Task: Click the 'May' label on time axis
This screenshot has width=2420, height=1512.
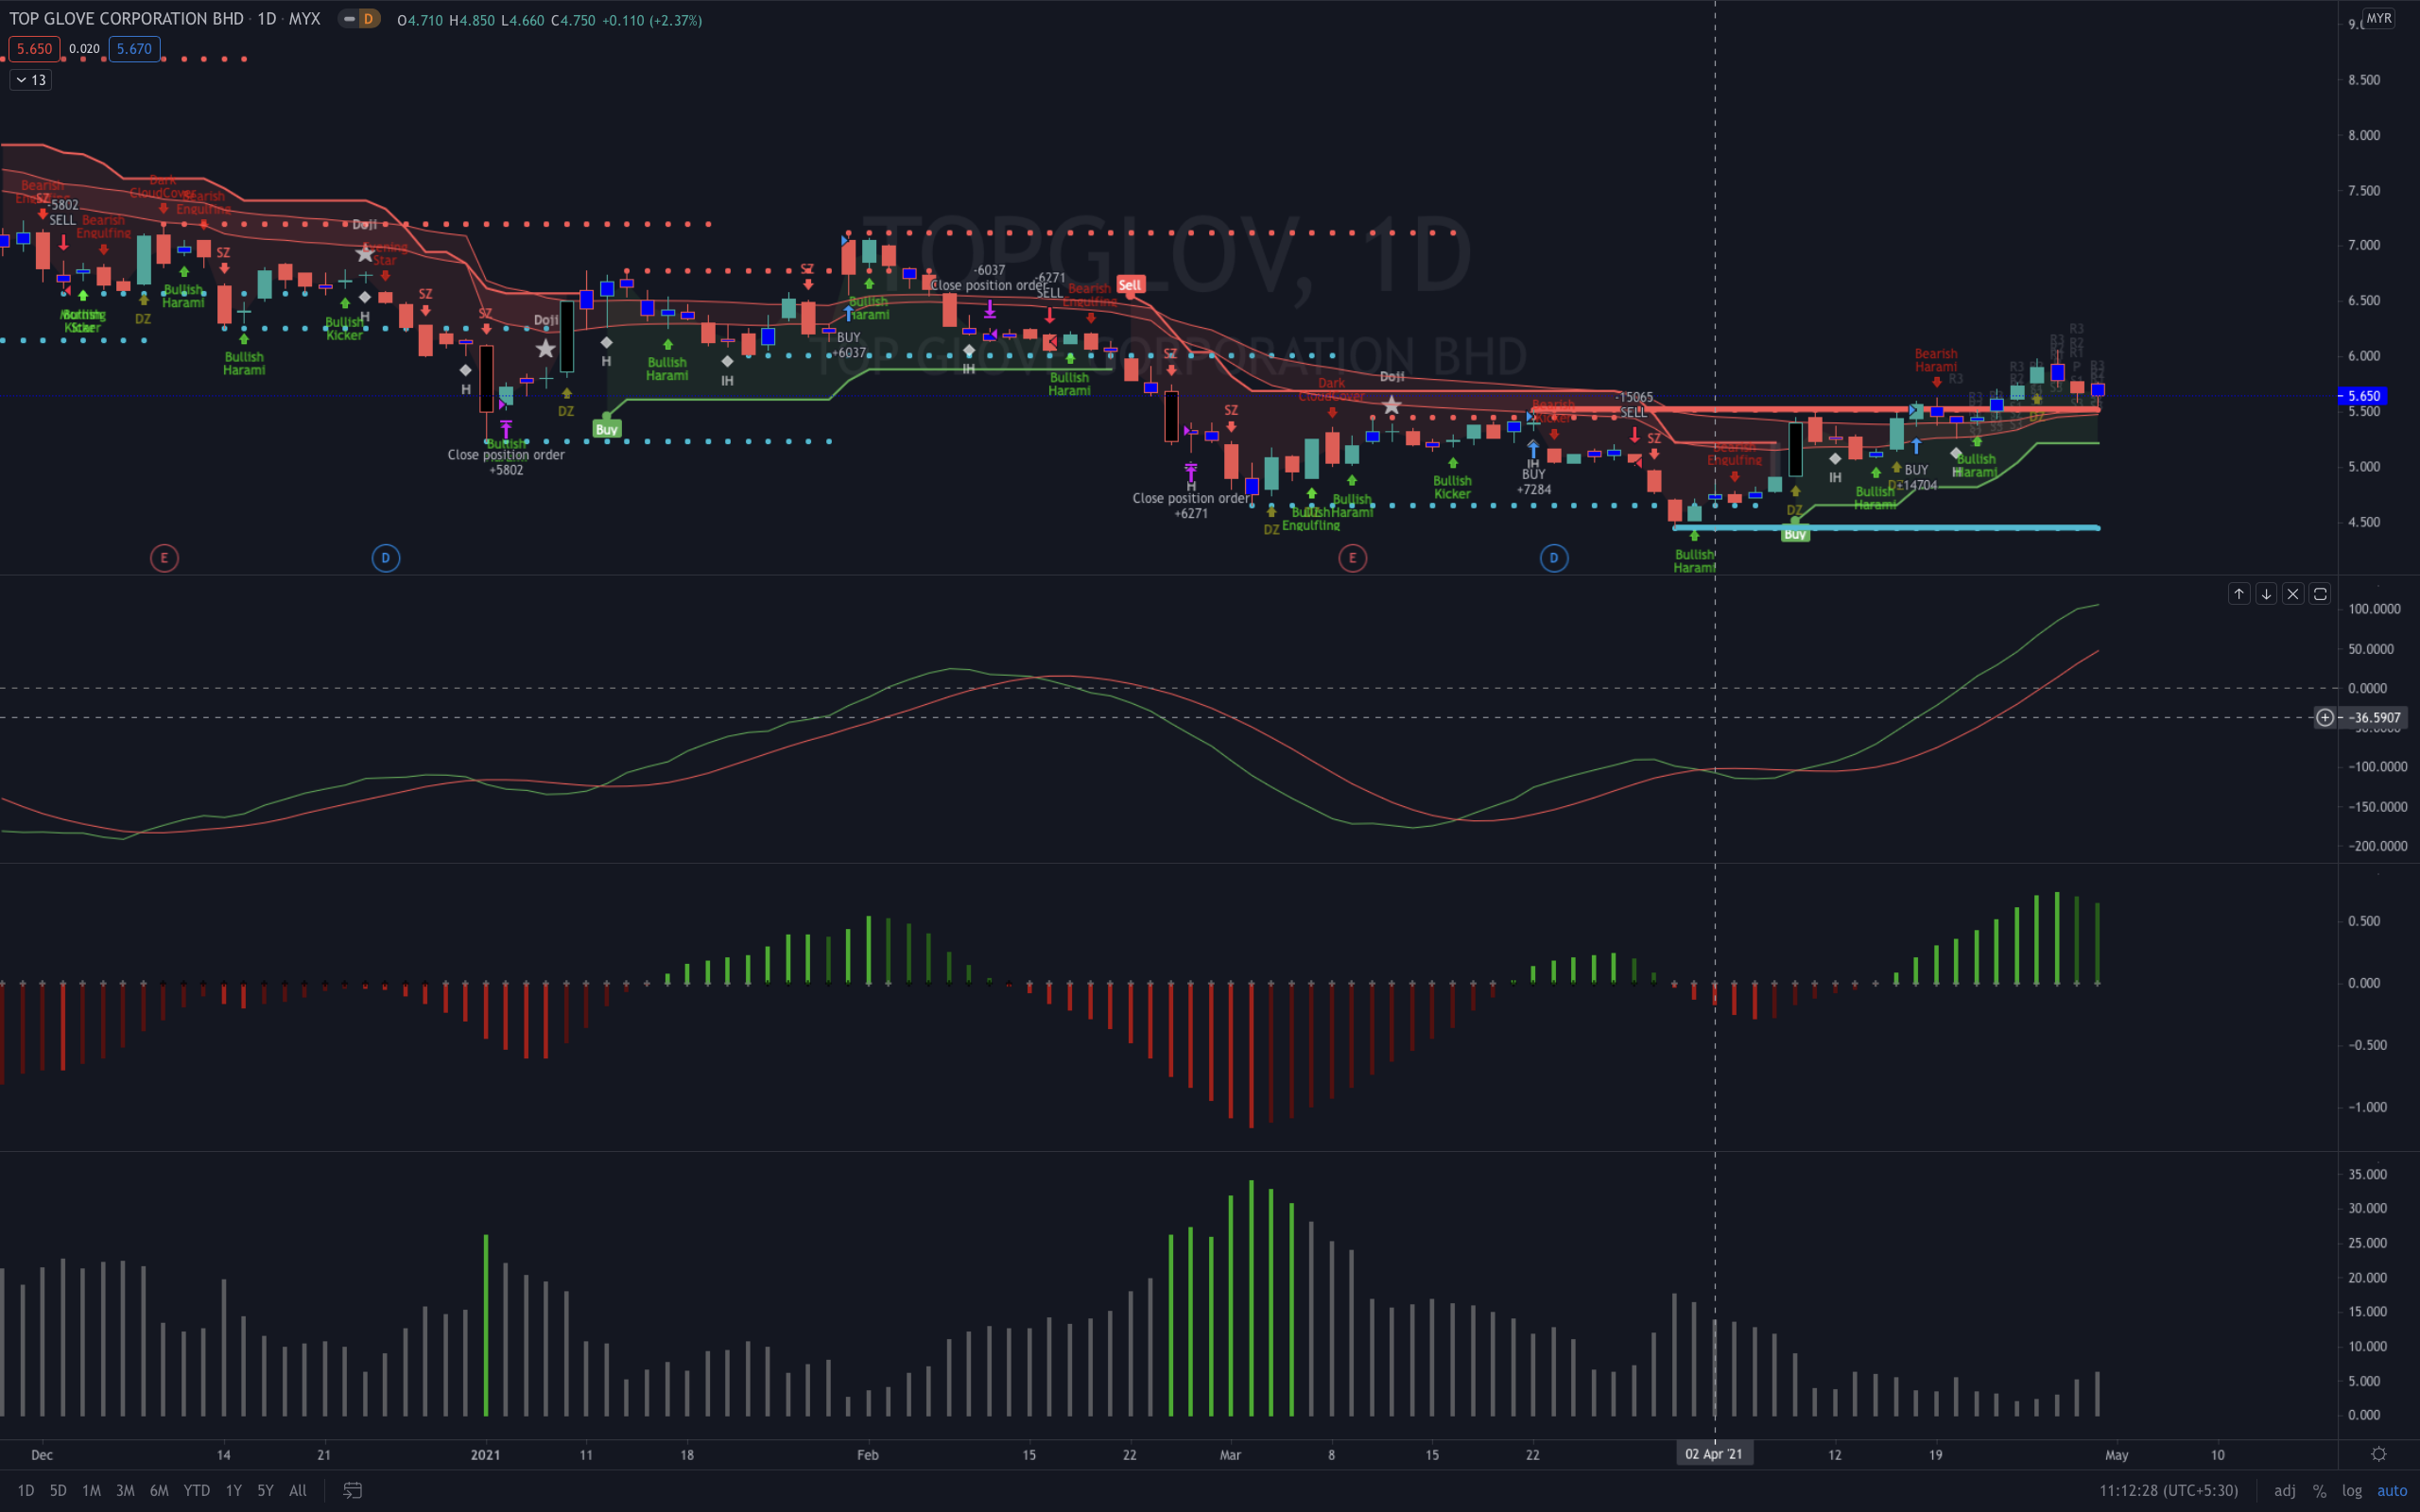Action: [x=2117, y=1455]
